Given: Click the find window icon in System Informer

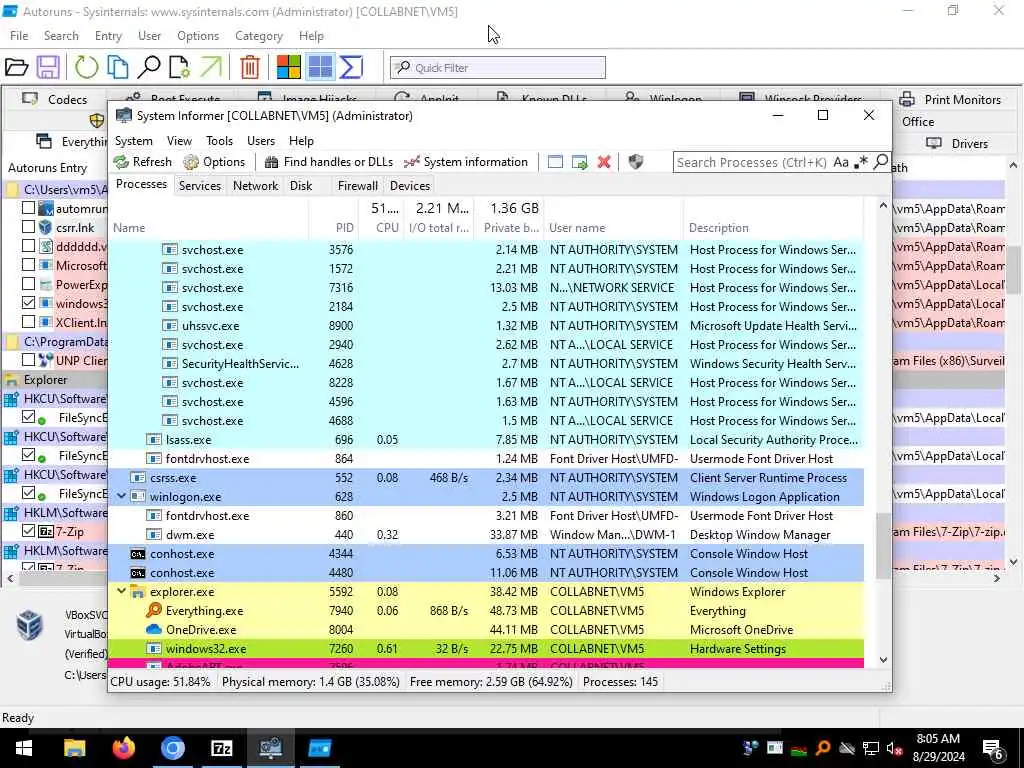Looking at the screenshot, I should coord(555,162).
